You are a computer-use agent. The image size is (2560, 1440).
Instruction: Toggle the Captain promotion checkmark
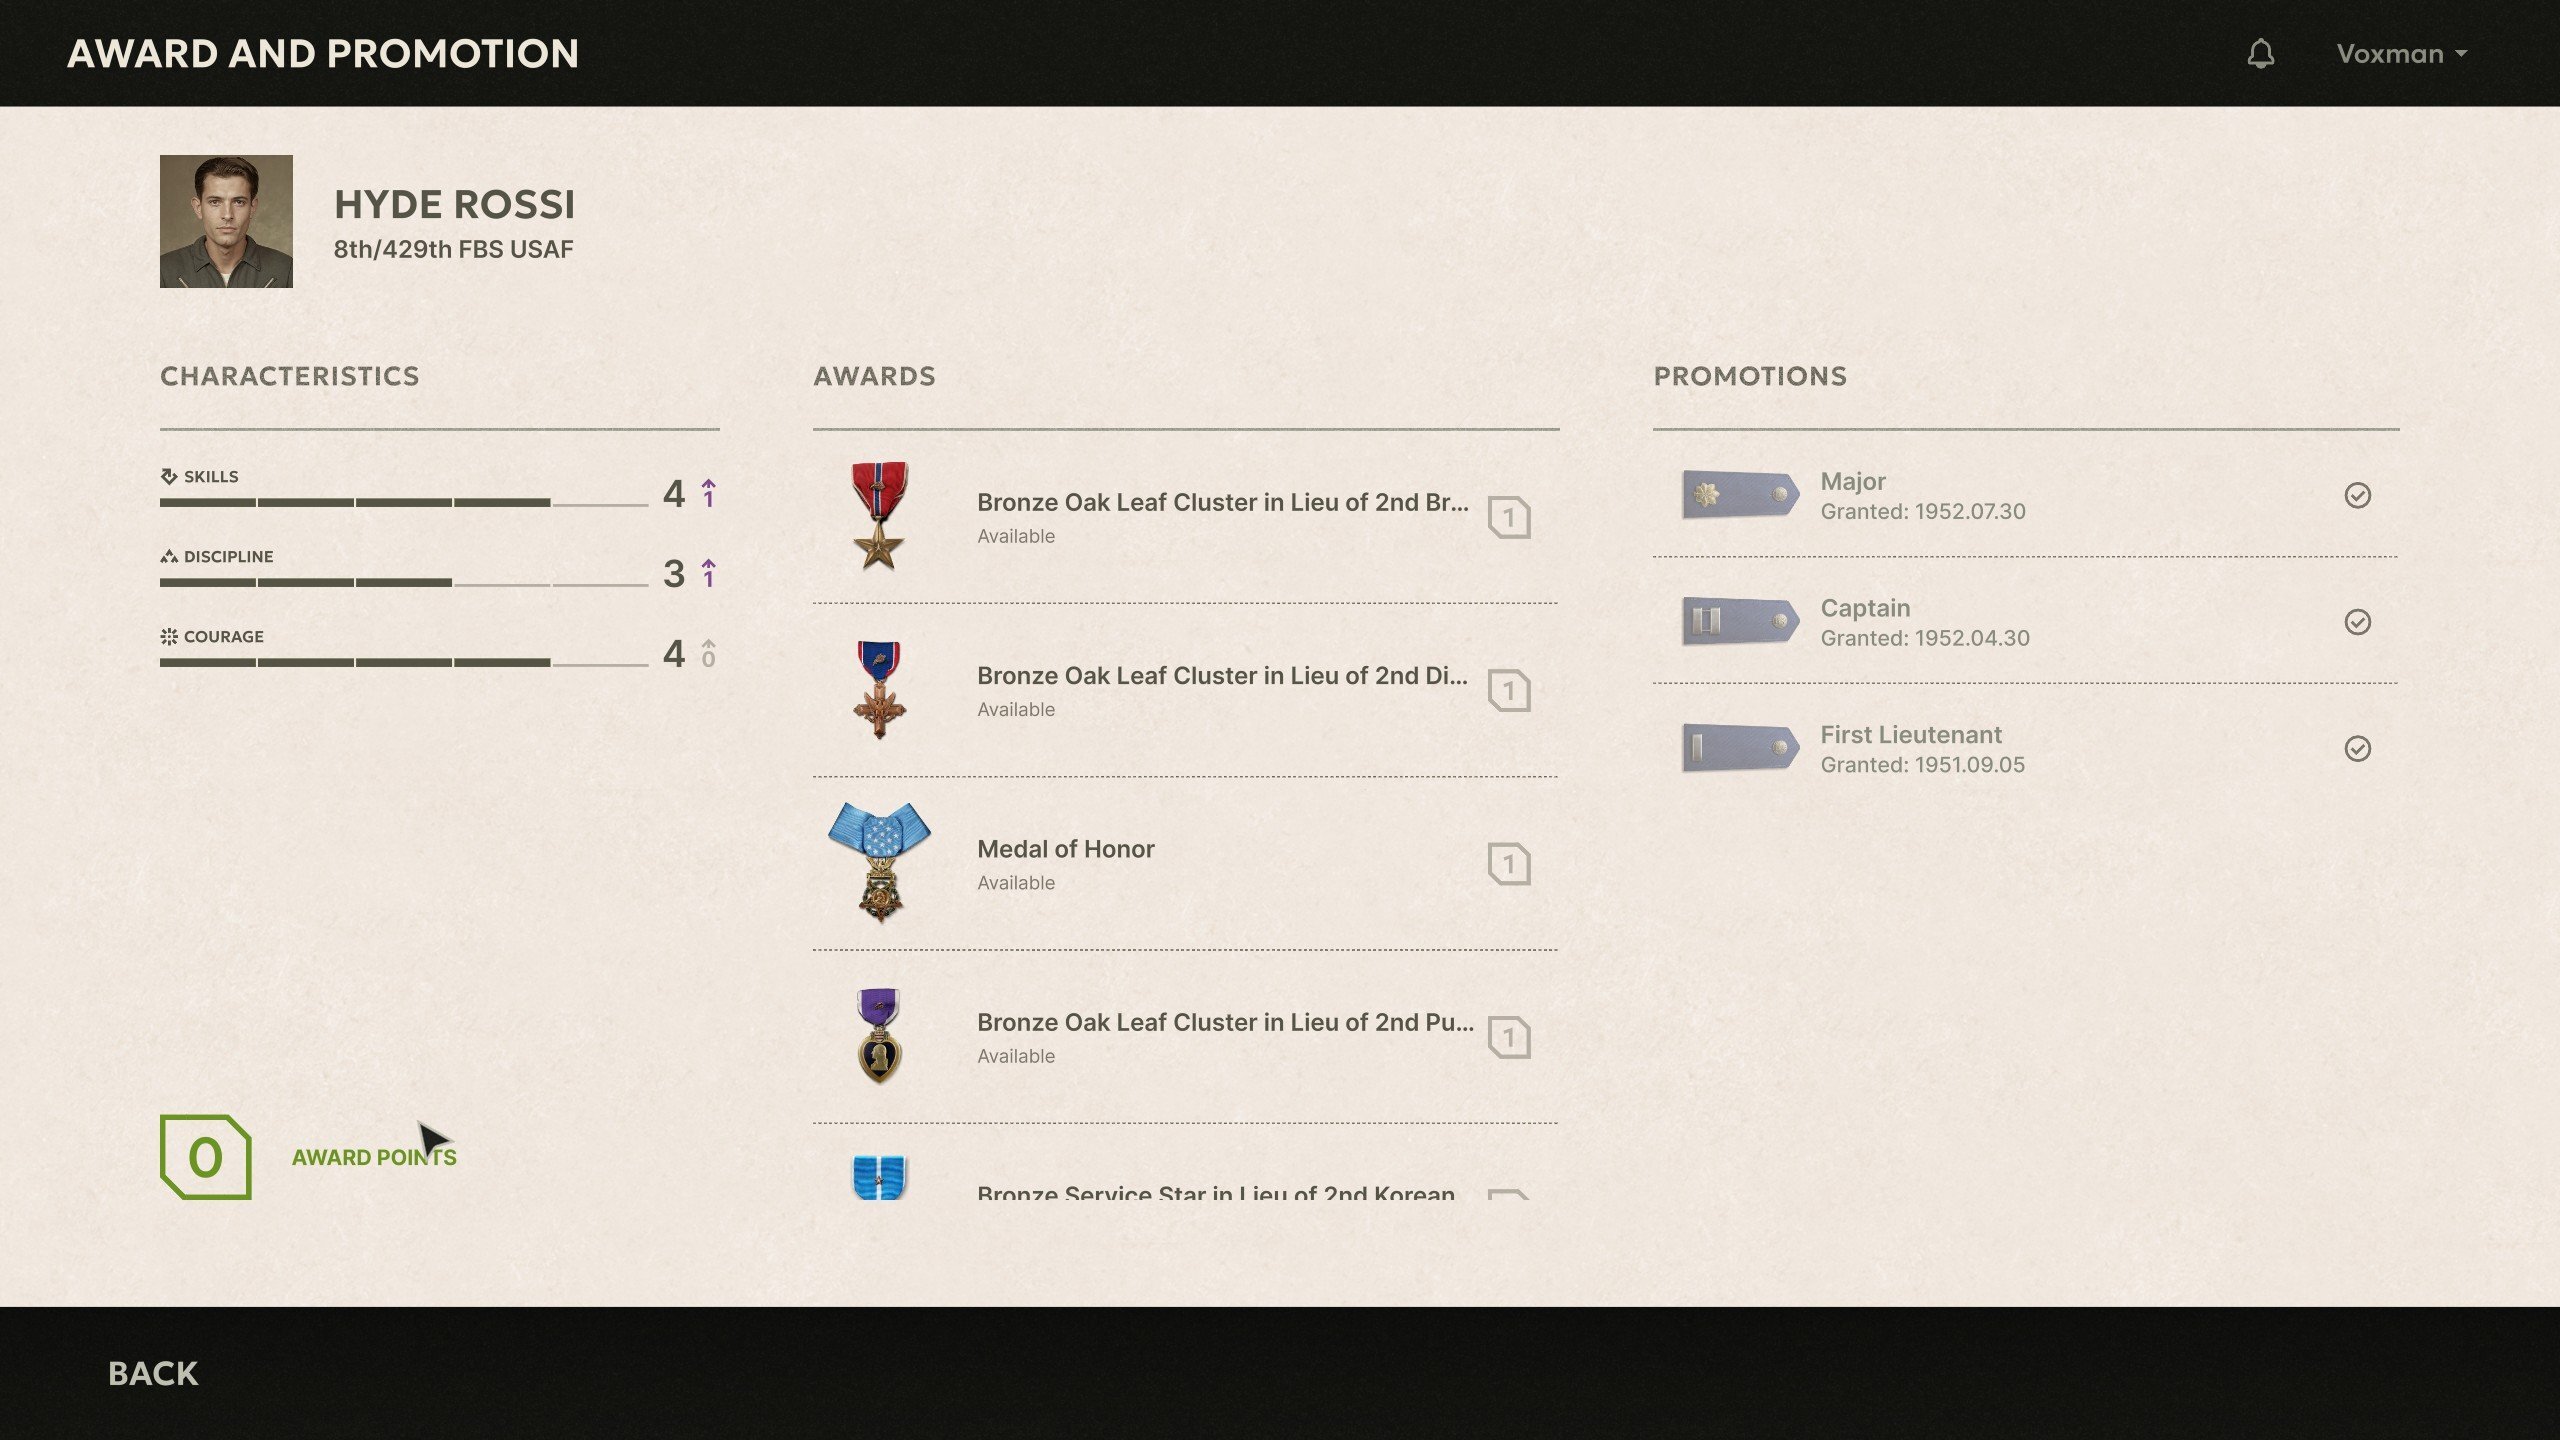pyautogui.click(x=2357, y=622)
